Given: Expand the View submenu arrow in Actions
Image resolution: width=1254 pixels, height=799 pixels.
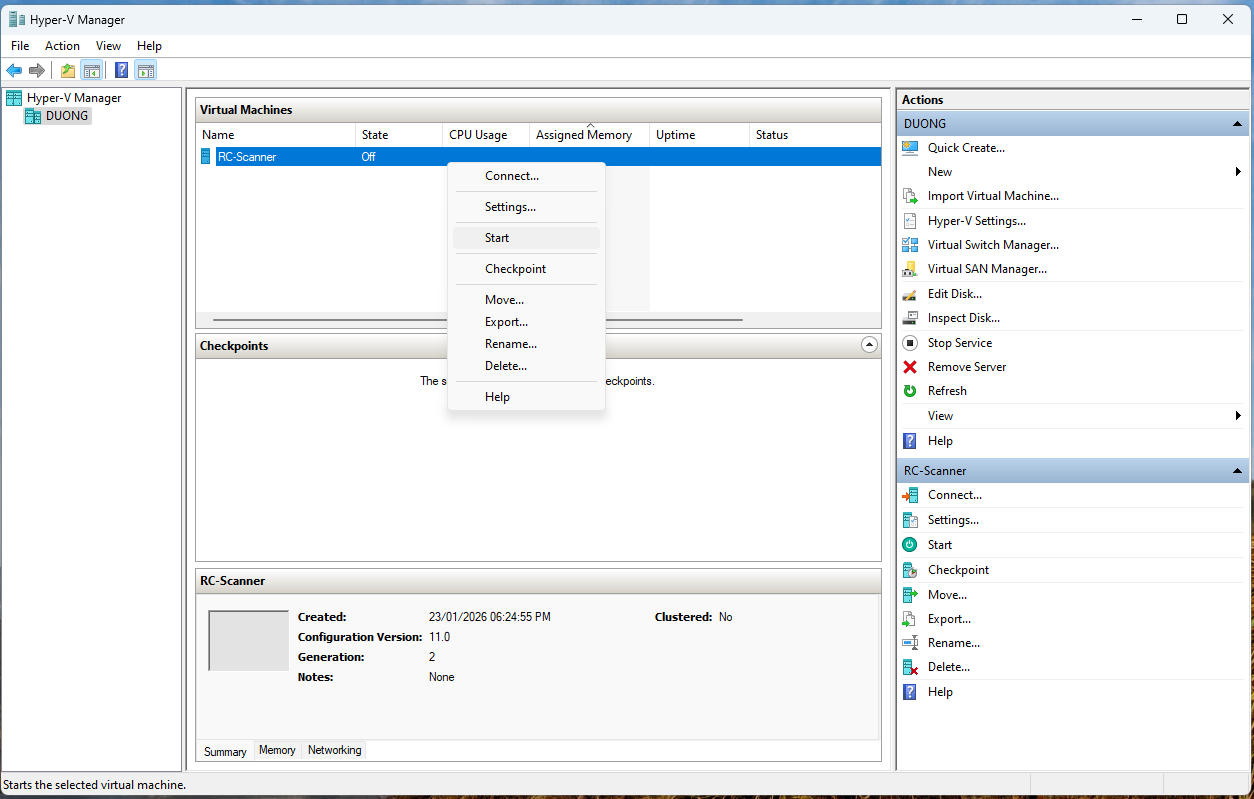Looking at the screenshot, I should pos(1239,416).
